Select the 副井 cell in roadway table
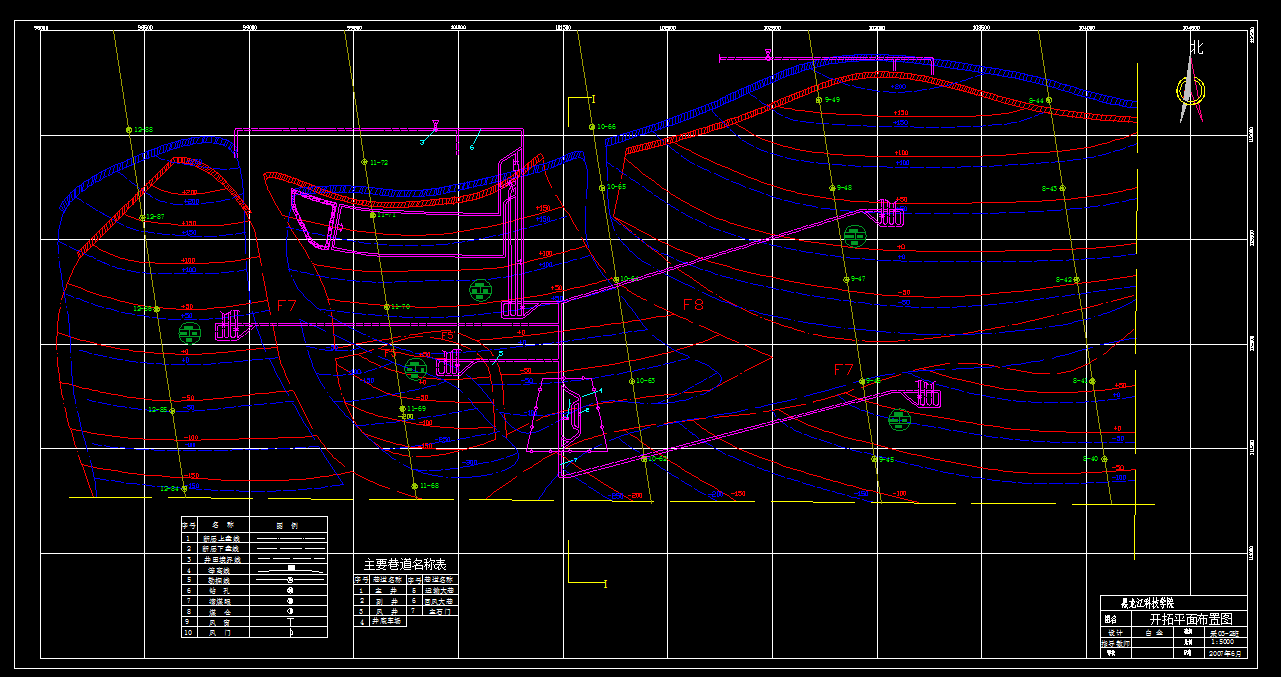The height and width of the screenshot is (677, 1281). pyautogui.click(x=387, y=601)
